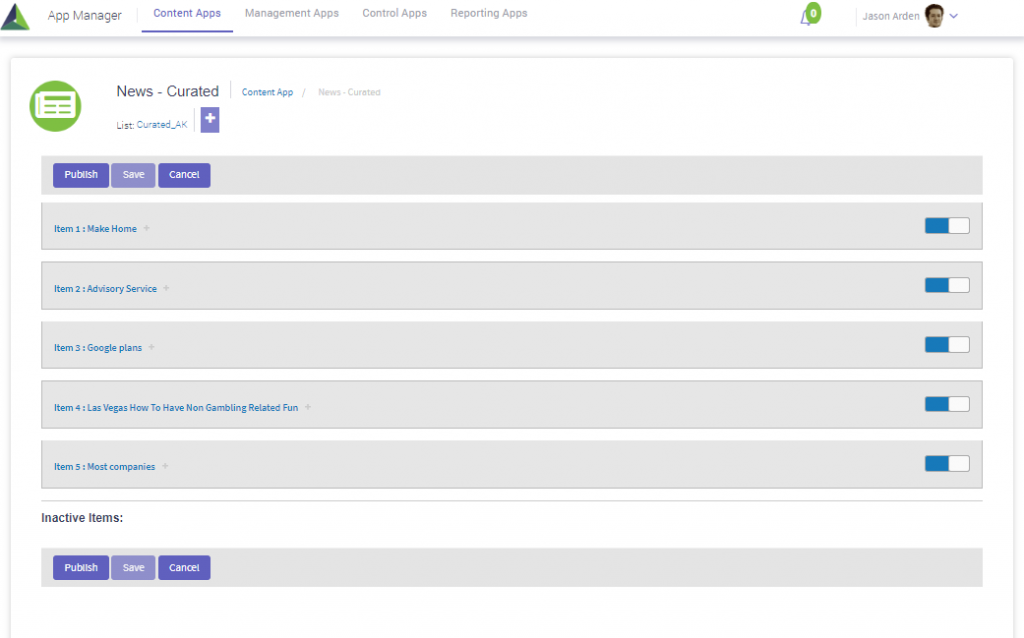Click the plus icon beside Google plans

pos(151,347)
